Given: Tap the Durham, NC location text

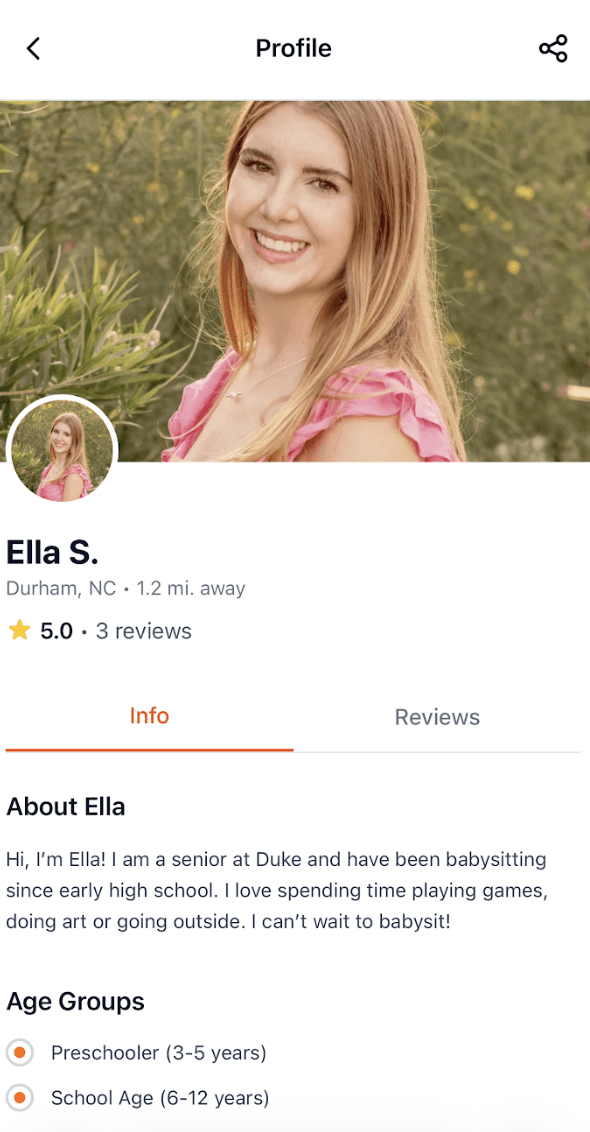Looking at the screenshot, I should tap(61, 588).
